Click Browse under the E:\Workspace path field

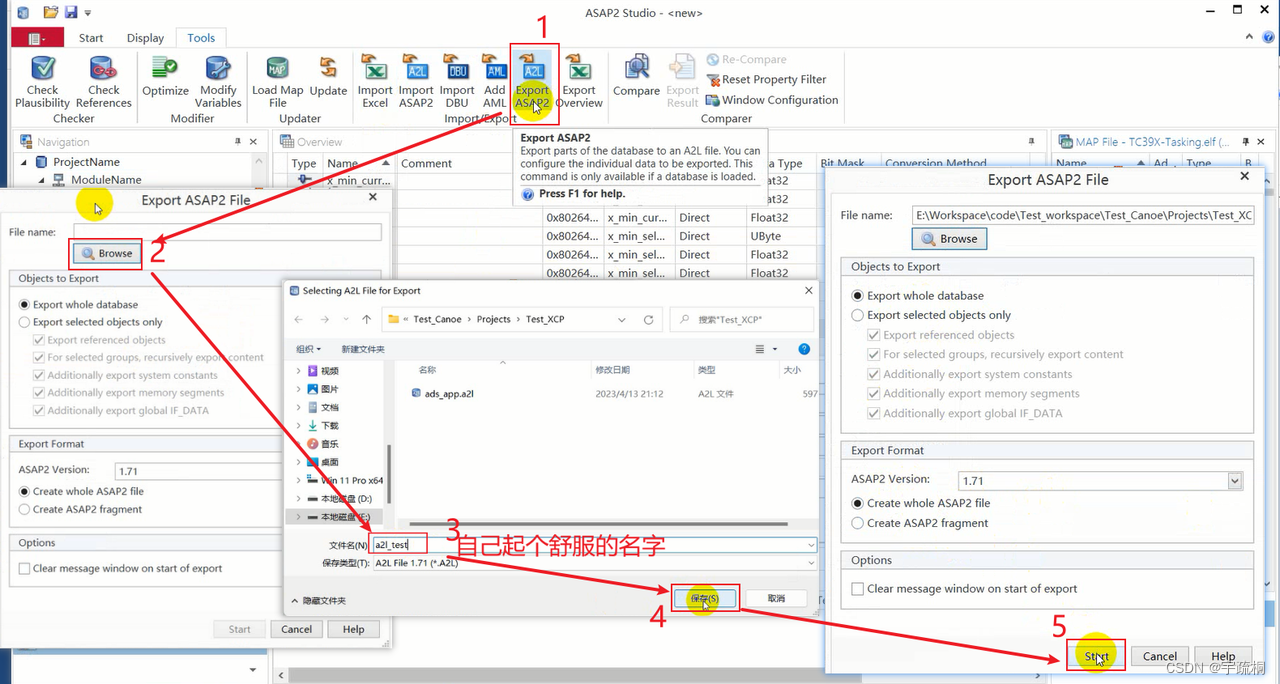click(949, 239)
